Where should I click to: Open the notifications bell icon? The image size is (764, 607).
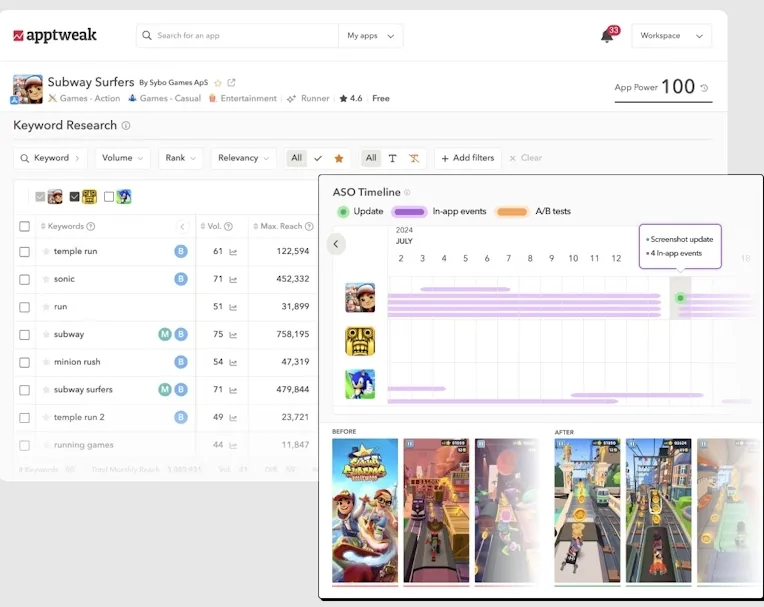click(606, 36)
